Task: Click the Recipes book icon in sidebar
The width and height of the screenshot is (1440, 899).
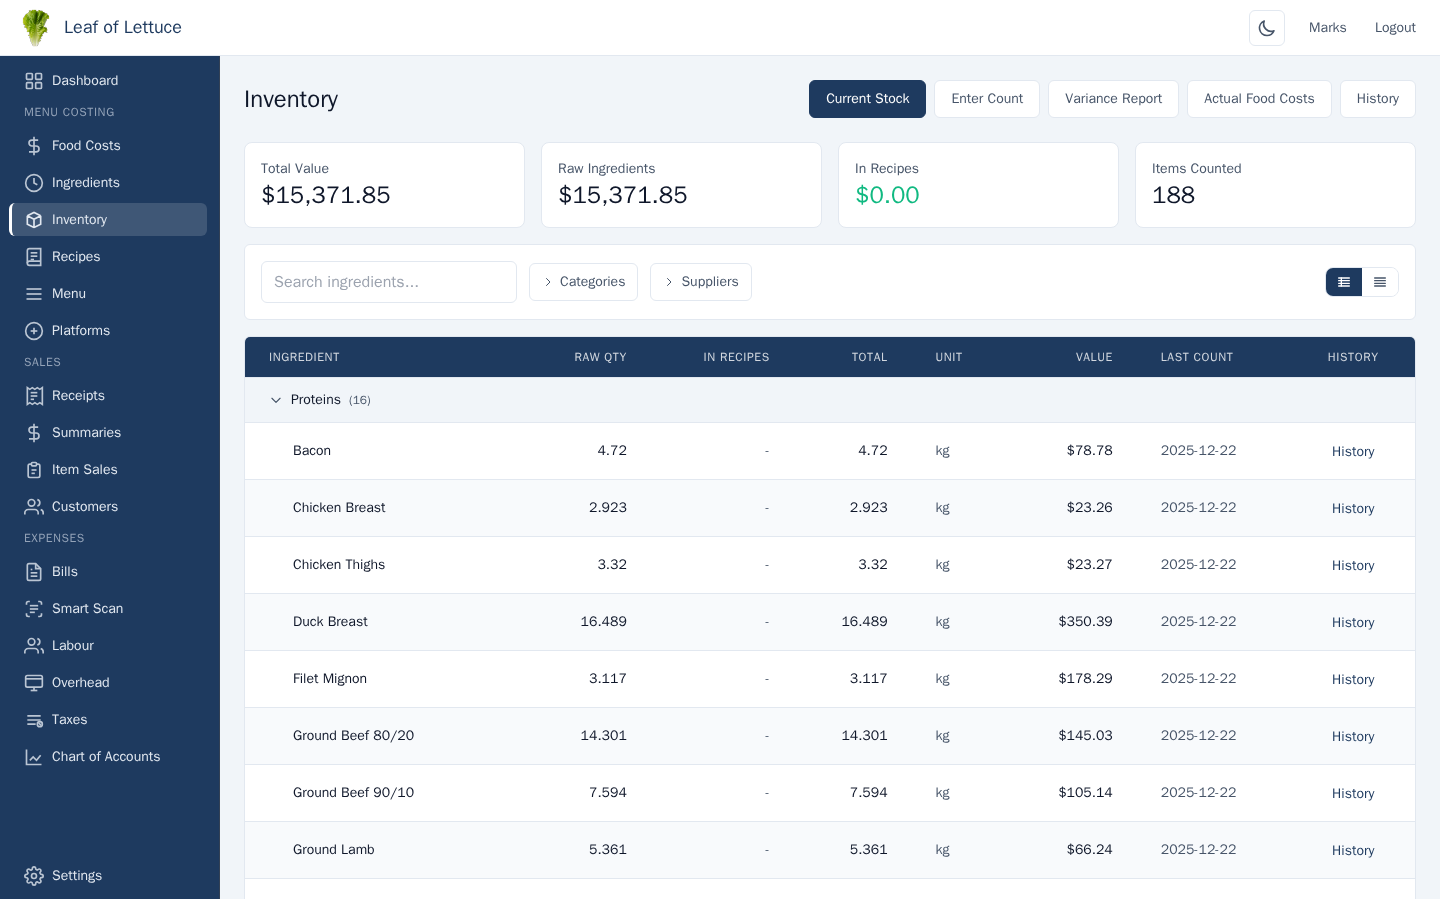Action: 34,257
